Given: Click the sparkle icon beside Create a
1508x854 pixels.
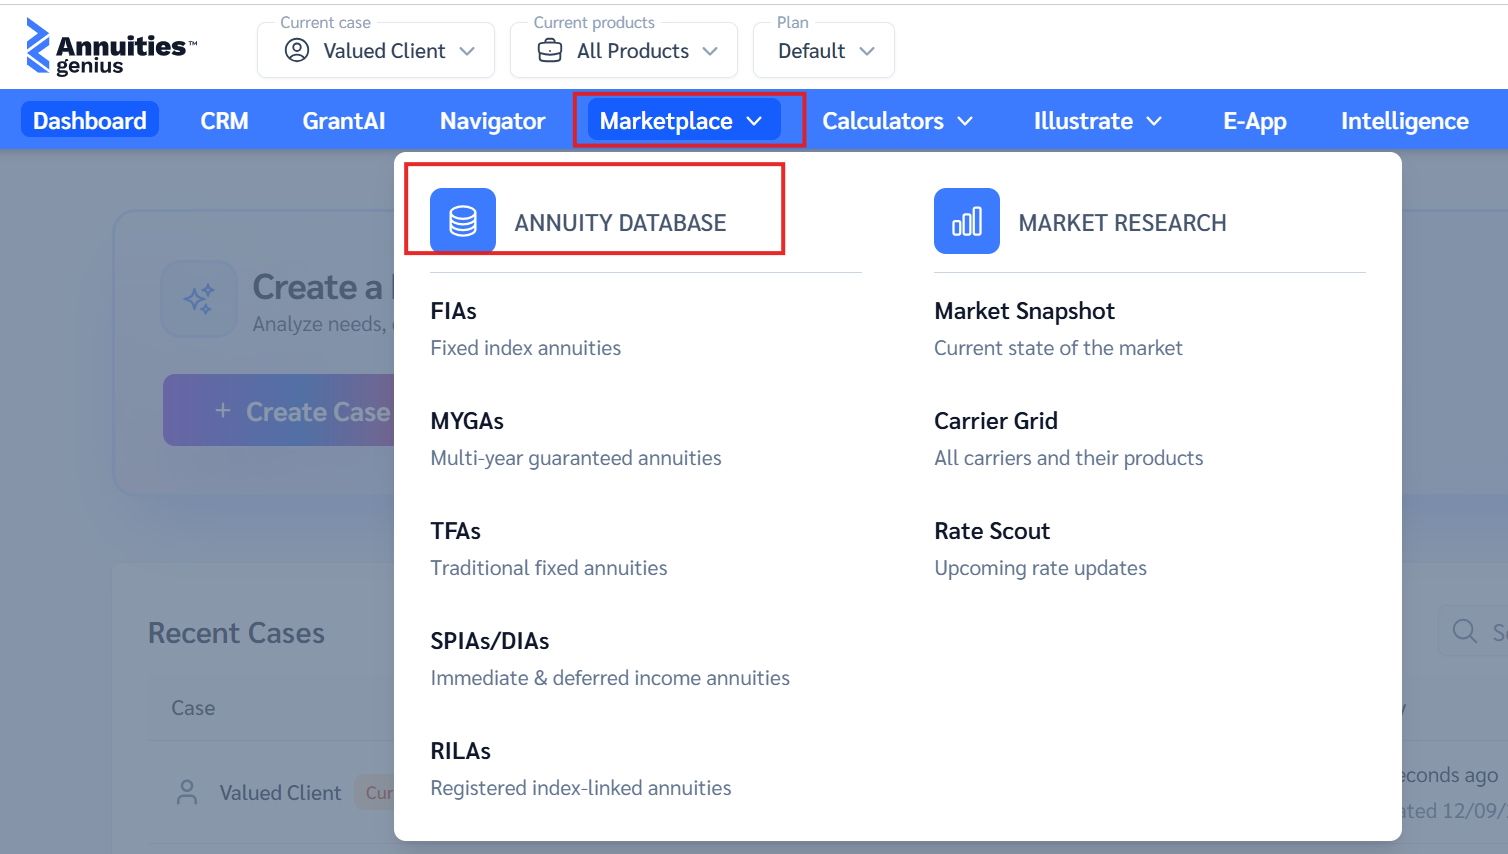Looking at the screenshot, I should (x=199, y=299).
